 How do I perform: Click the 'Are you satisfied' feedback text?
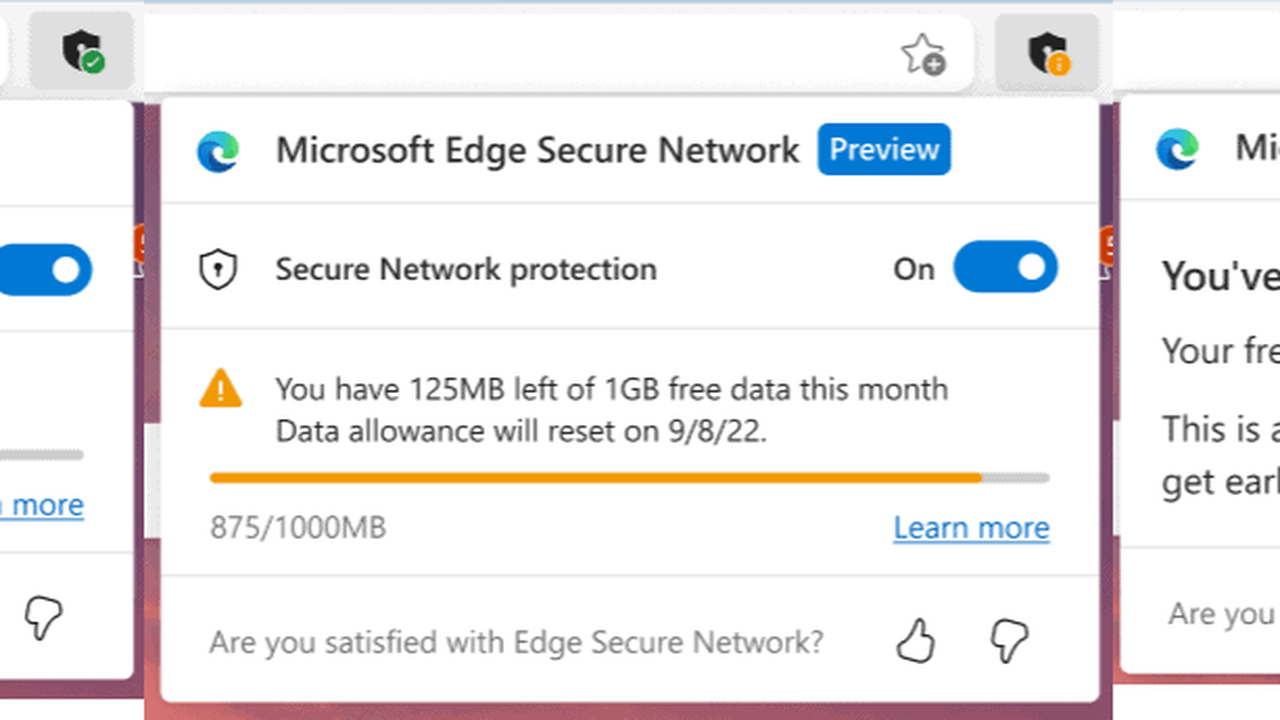tap(515, 641)
